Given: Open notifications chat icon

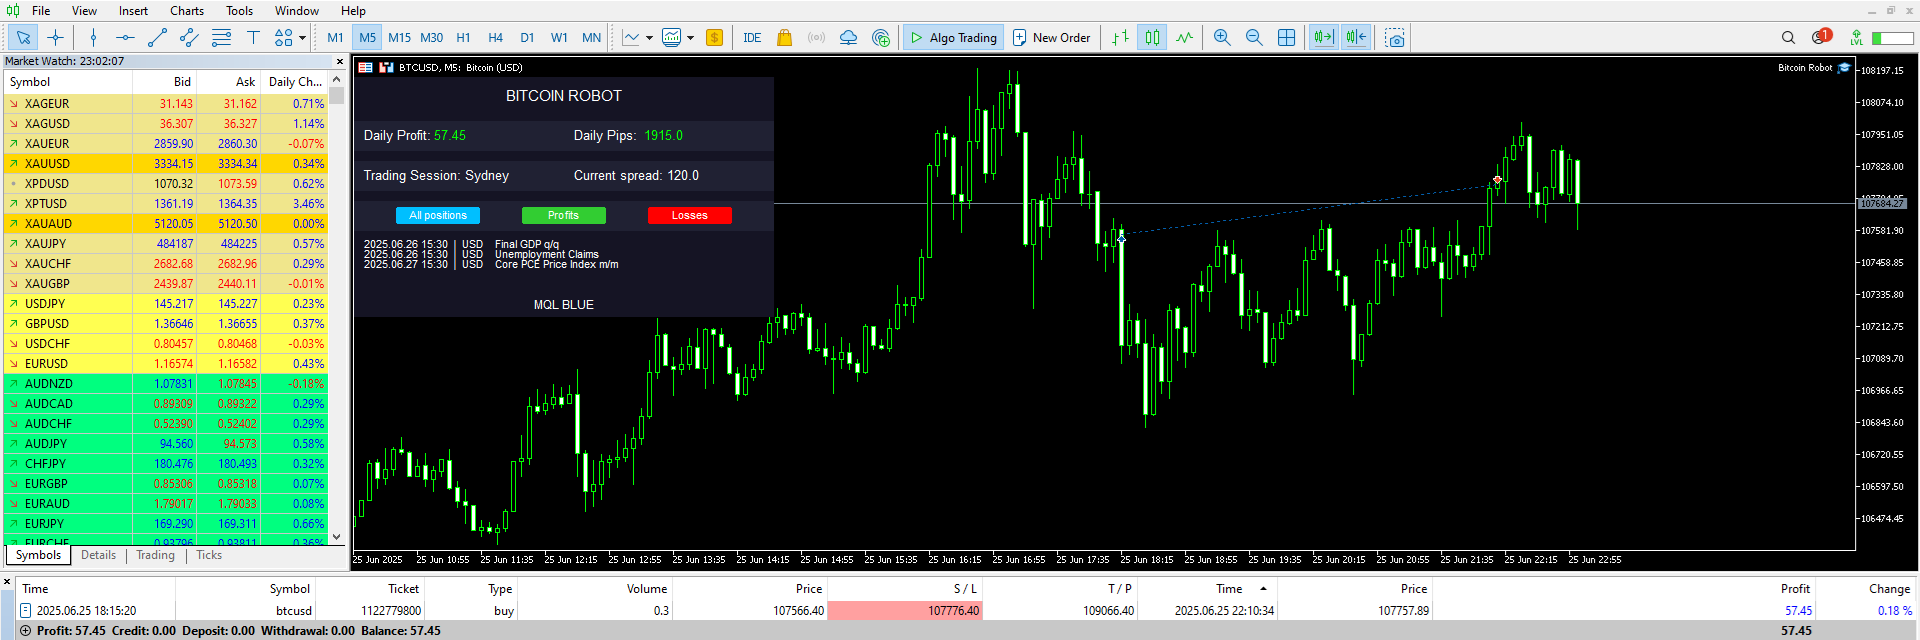Looking at the screenshot, I should 1821,38.
